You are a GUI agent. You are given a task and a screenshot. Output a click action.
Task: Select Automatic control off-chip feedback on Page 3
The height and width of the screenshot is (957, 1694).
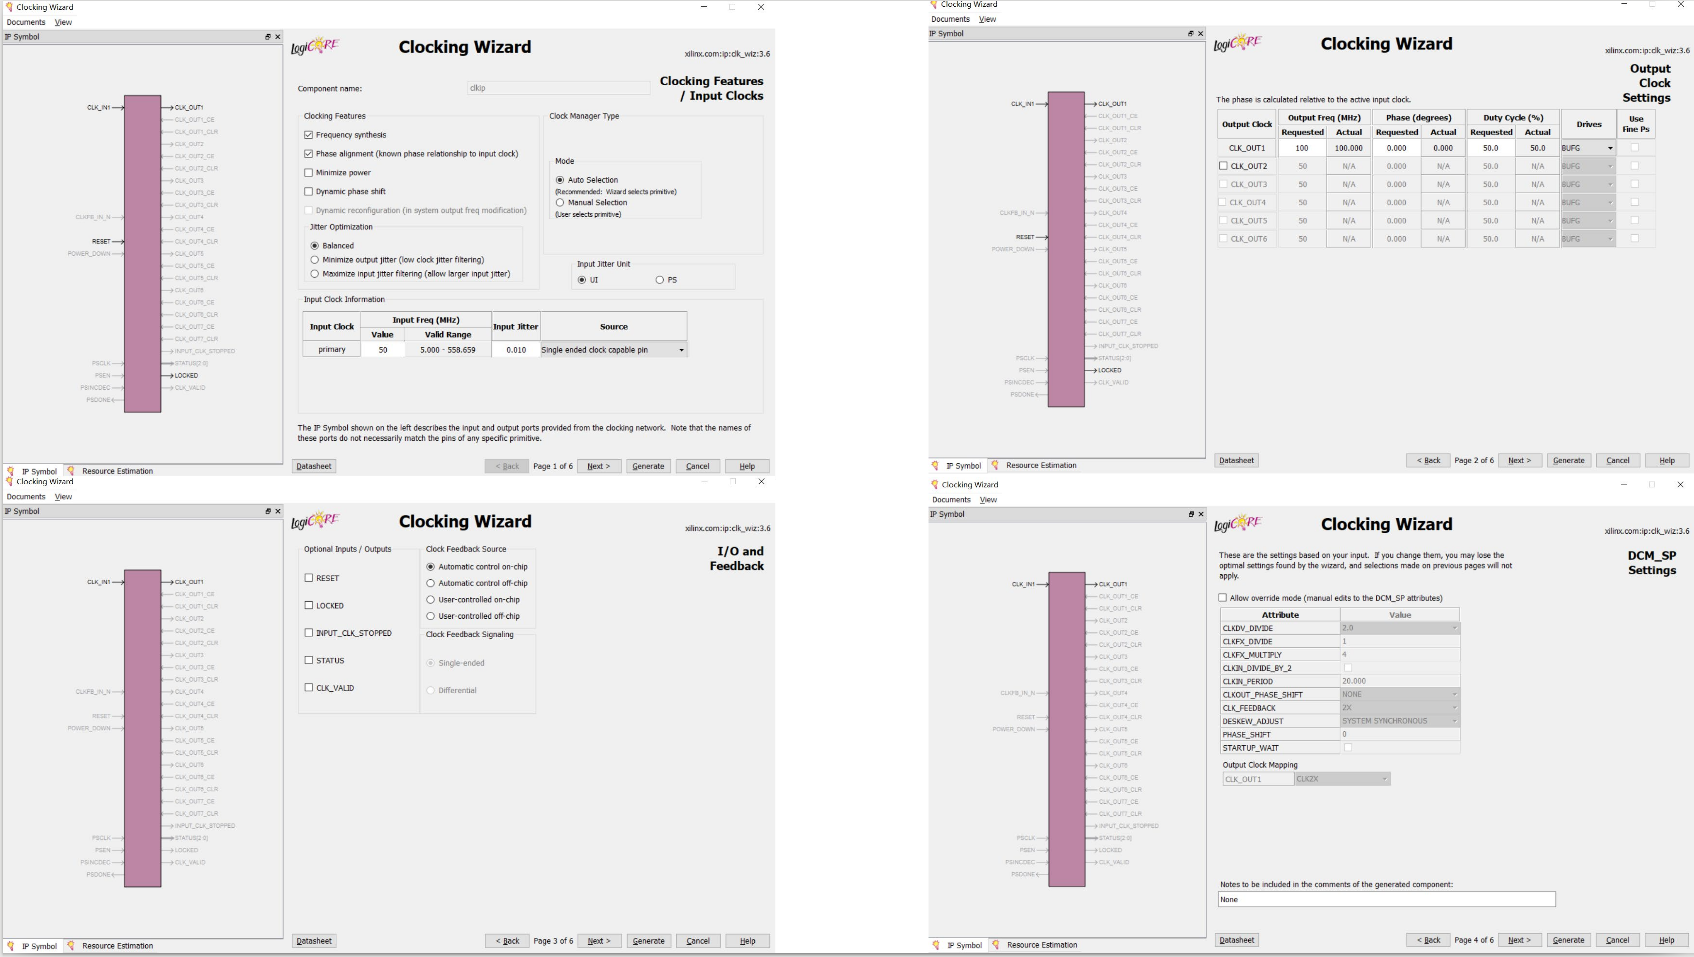coord(431,583)
